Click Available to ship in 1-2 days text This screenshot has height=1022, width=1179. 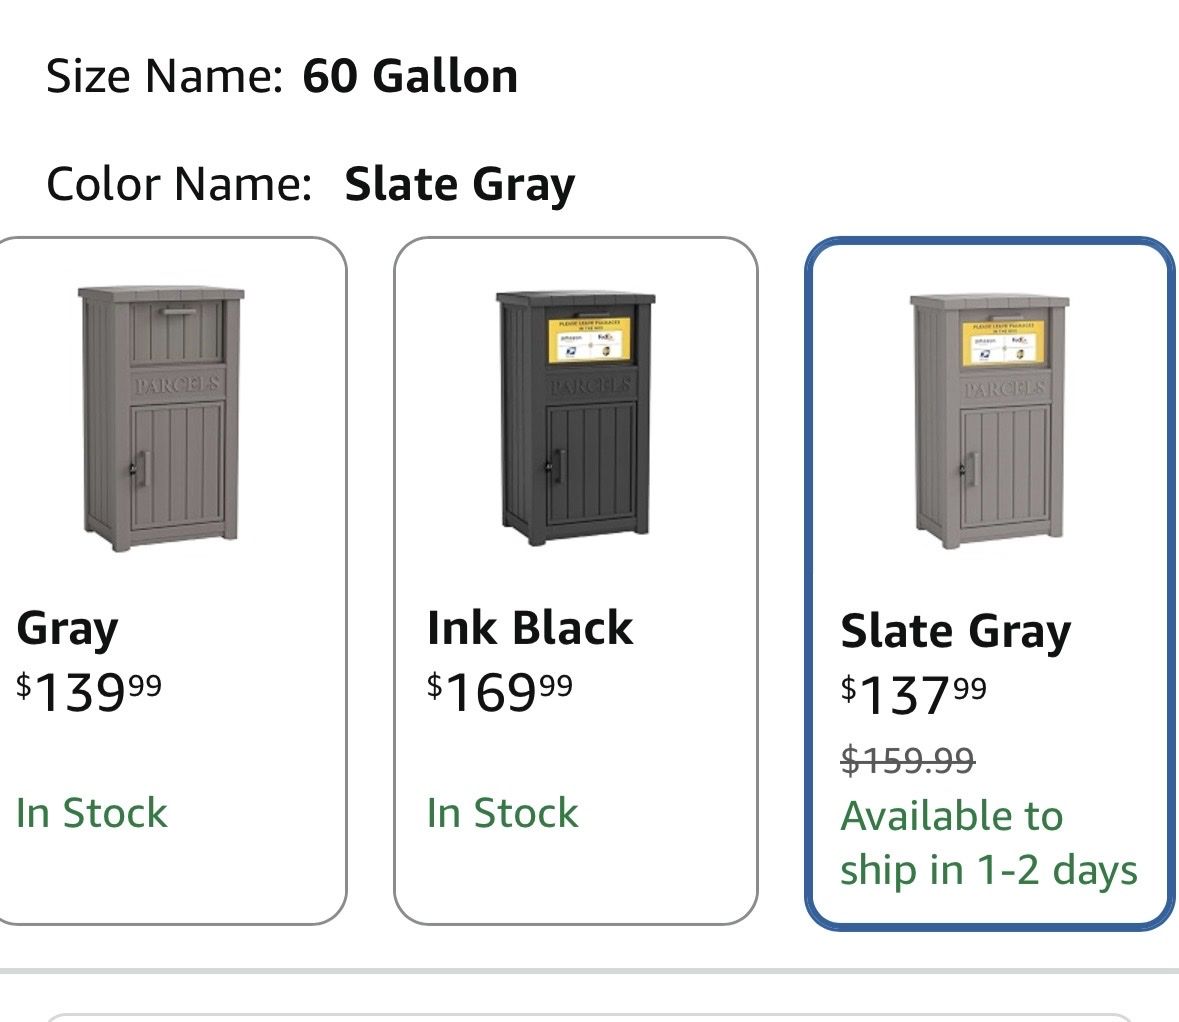pos(989,843)
